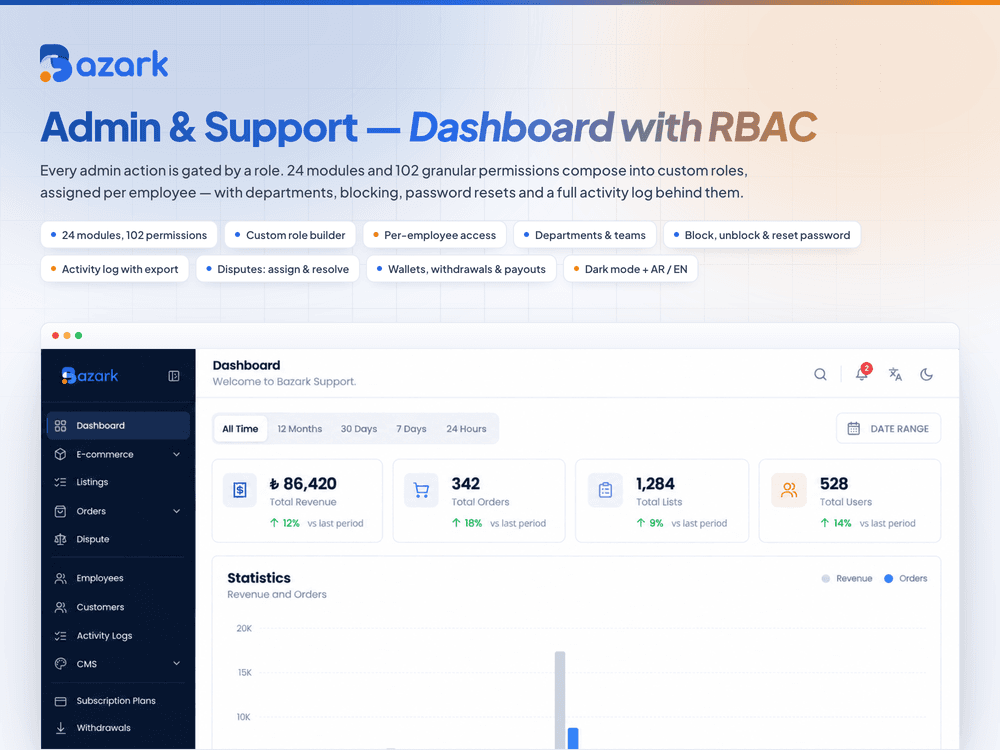The width and height of the screenshot is (1000, 750).
Task: Open notifications bell with red badge
Action: click(x=862, y=373)
